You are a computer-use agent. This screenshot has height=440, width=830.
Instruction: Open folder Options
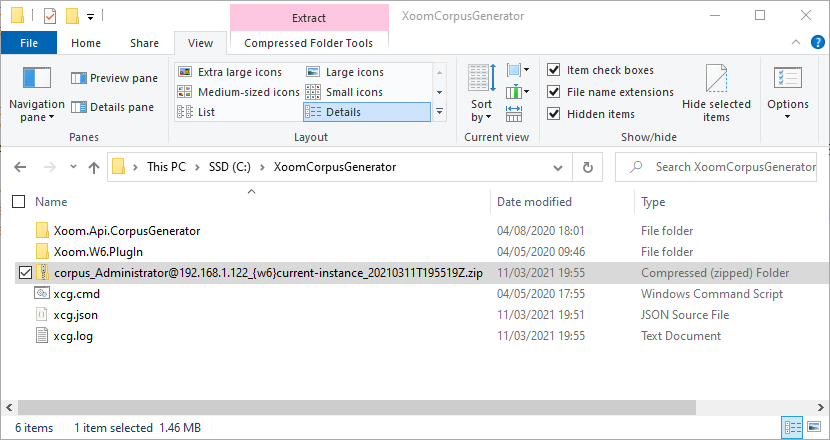pyautogui.click(x=788, y=94)
